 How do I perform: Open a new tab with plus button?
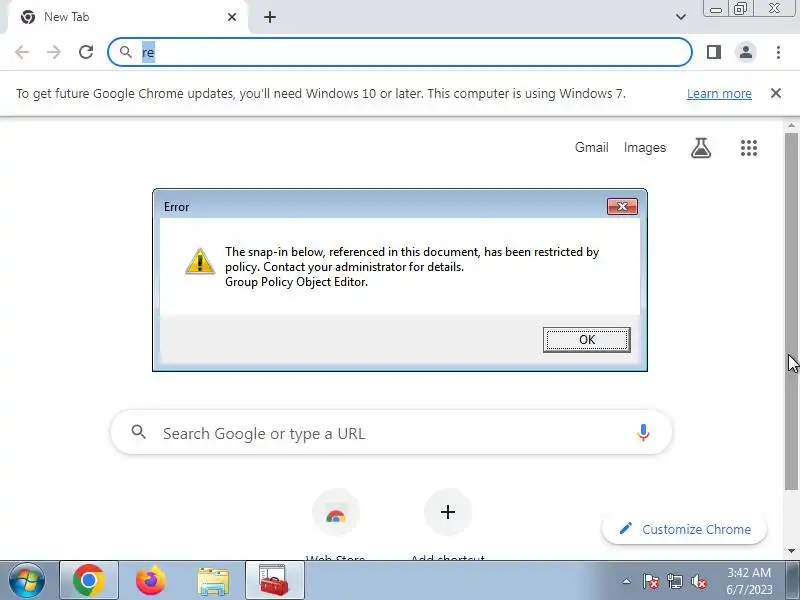coord(270,17)
